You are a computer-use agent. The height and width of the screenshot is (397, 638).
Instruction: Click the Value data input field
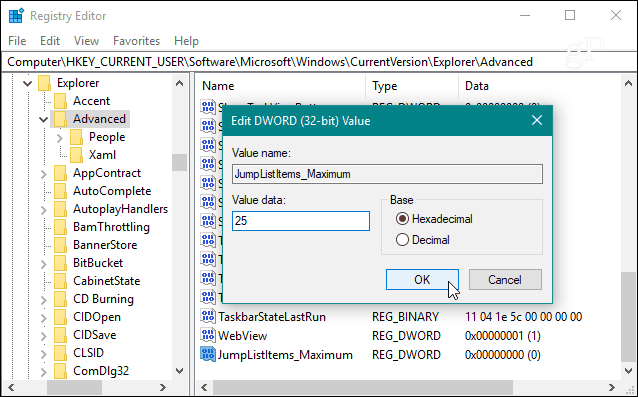coord(301,221)
